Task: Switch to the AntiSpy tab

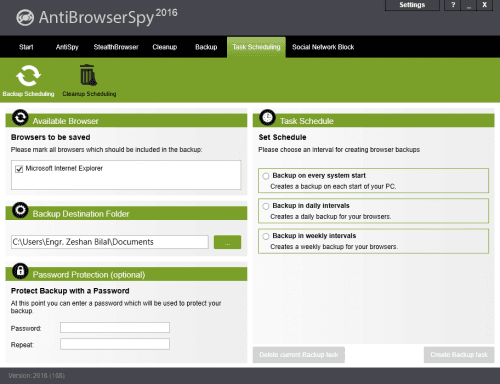Action: coord(67,47)
